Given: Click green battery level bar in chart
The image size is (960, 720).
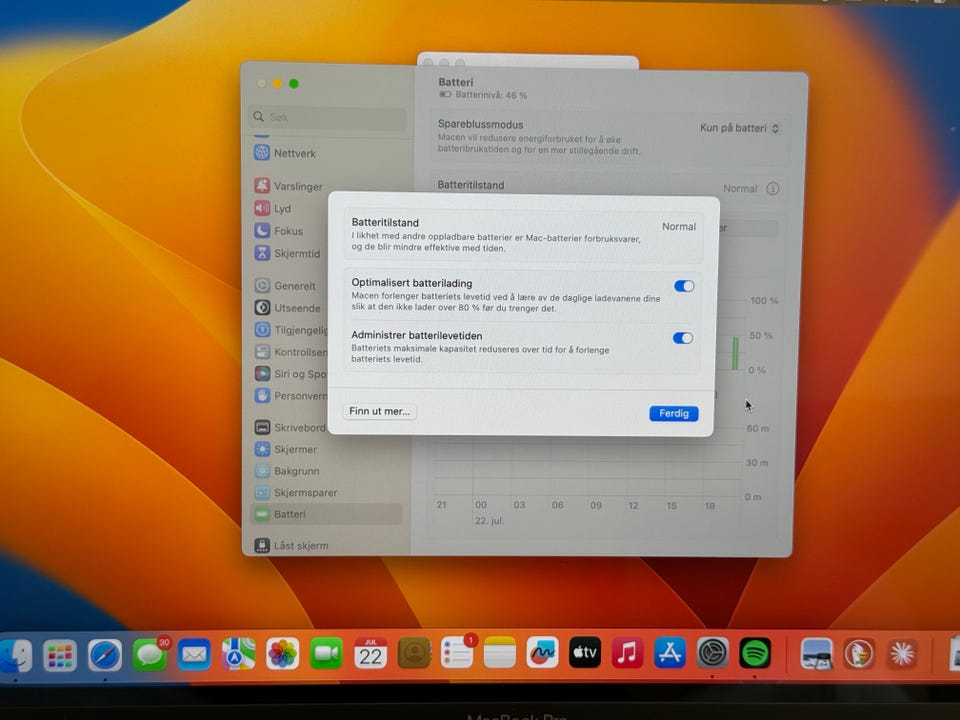Looking at the screenshot, I should (735, 353).
